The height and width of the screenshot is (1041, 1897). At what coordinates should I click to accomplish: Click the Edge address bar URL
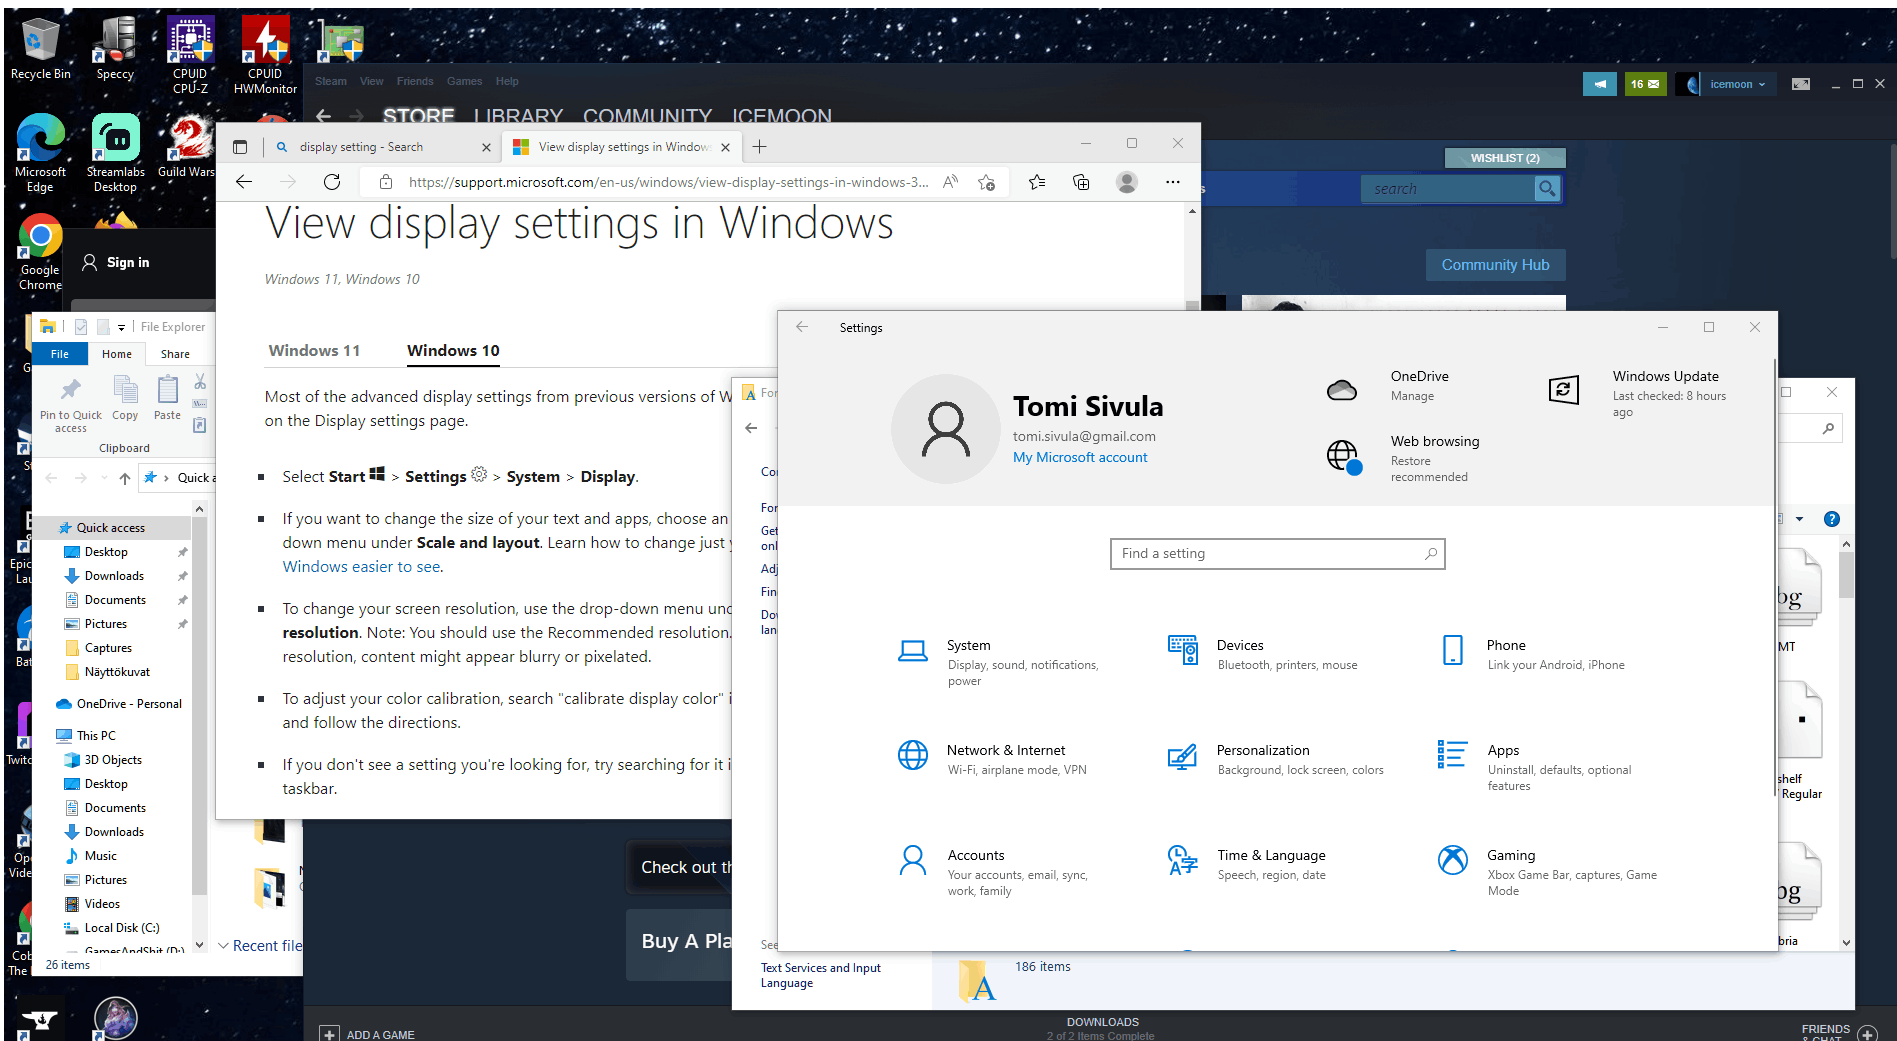click(x=668, y=182)
